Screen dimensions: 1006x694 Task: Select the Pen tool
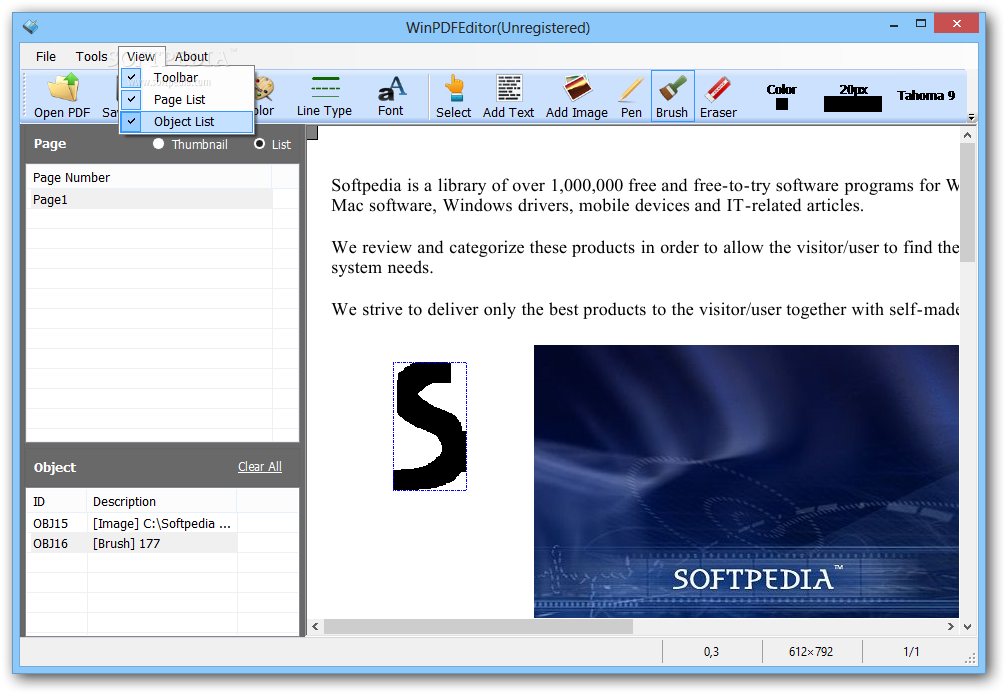[631, 96]
